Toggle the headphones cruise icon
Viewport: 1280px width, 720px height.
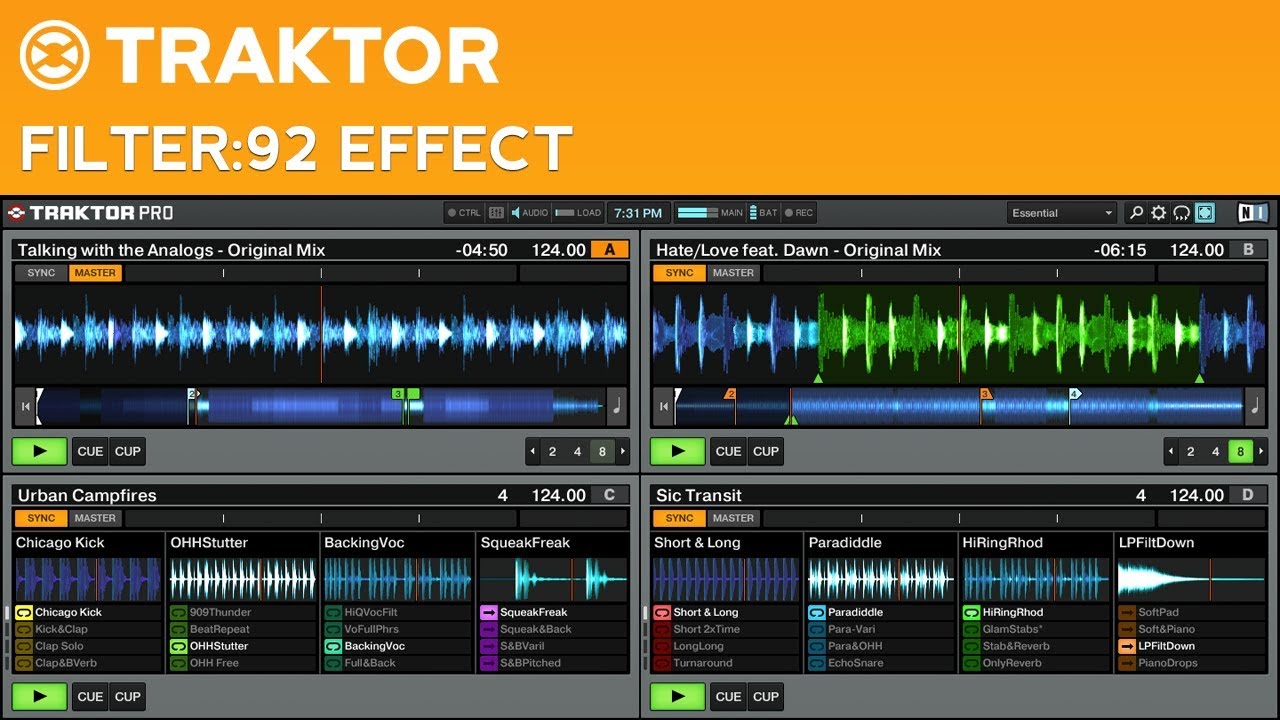(1182, 213)
